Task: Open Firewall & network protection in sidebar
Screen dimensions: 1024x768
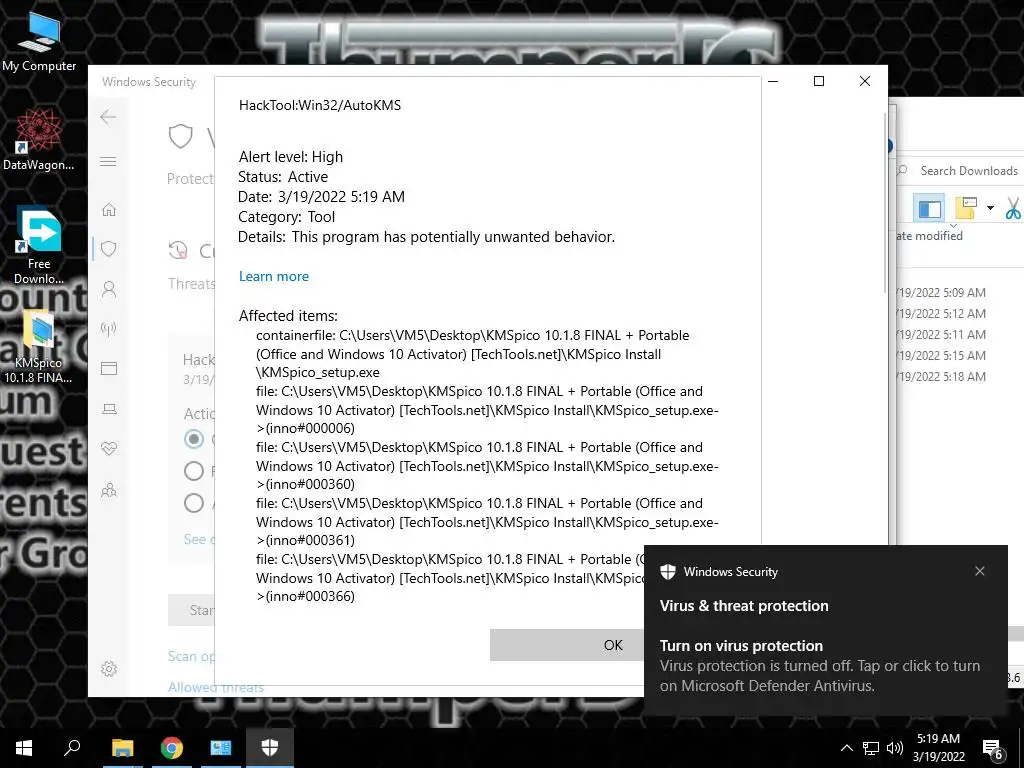Action: [109, 328]
